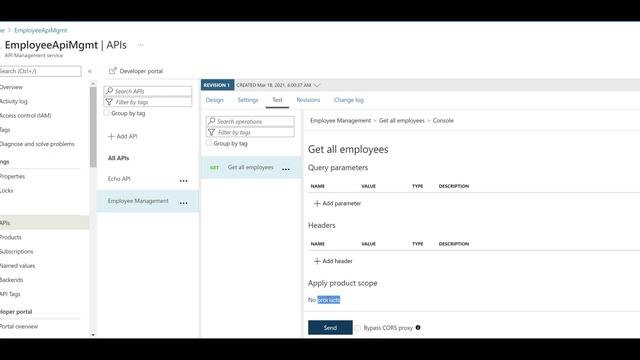The image size is (640, 360).
Task: Open the ellipsis menu beside EmployeeApiMgmt title
Action: pyautogui.click(x=141, y=45)
